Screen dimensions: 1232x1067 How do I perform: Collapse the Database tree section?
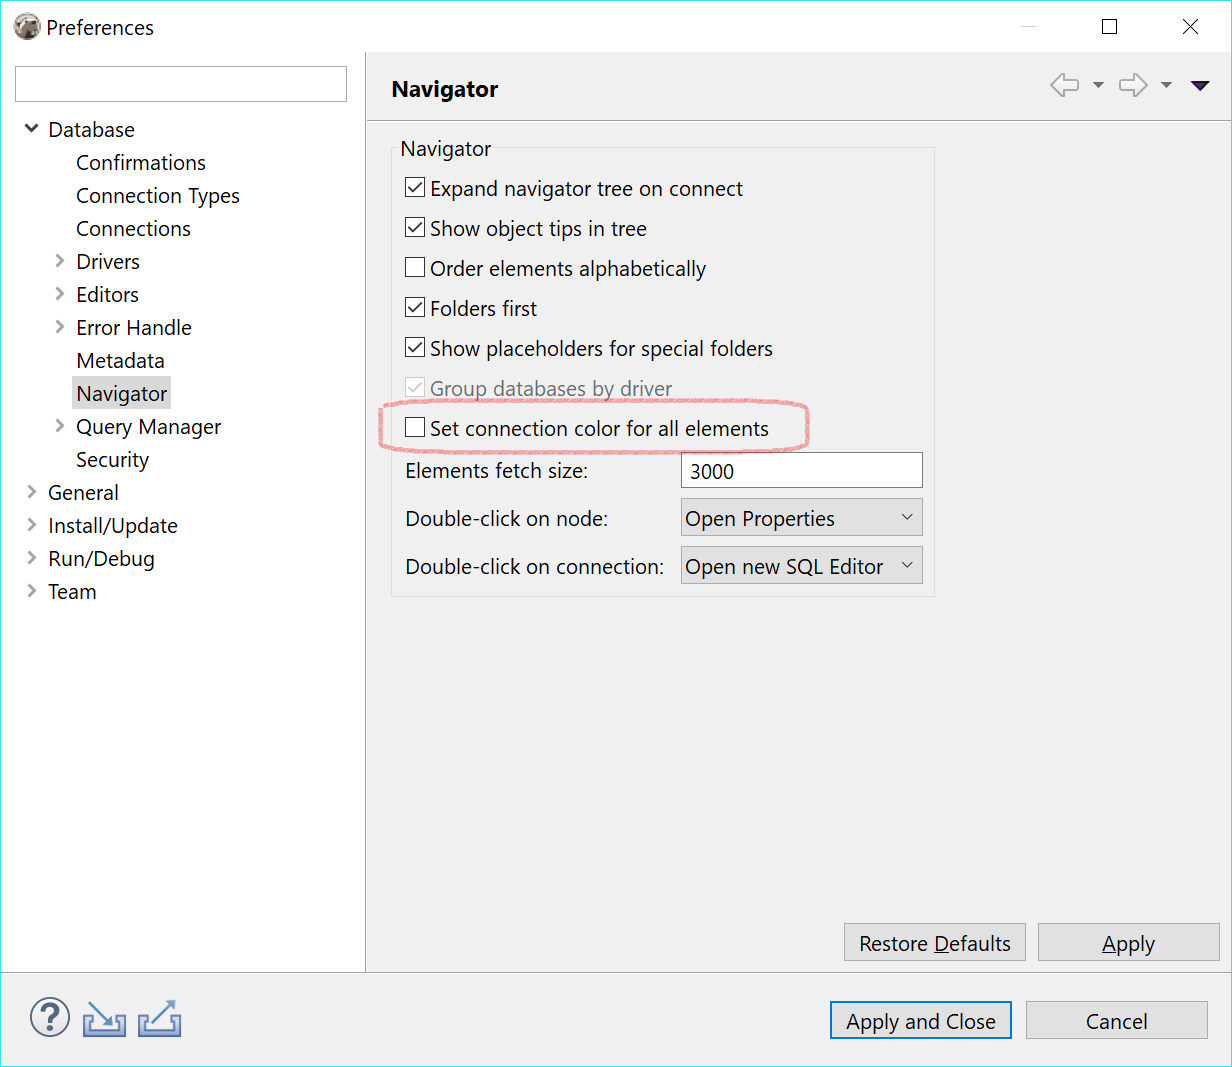(x=31, y=129)
